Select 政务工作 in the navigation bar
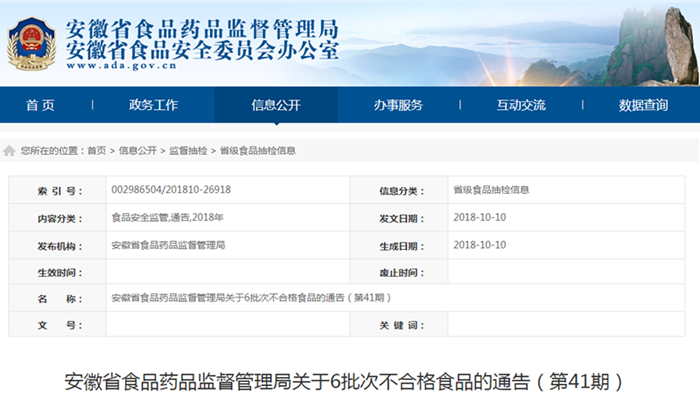The height and width of the screenshot is (406, 700). (x=154, y=105)
